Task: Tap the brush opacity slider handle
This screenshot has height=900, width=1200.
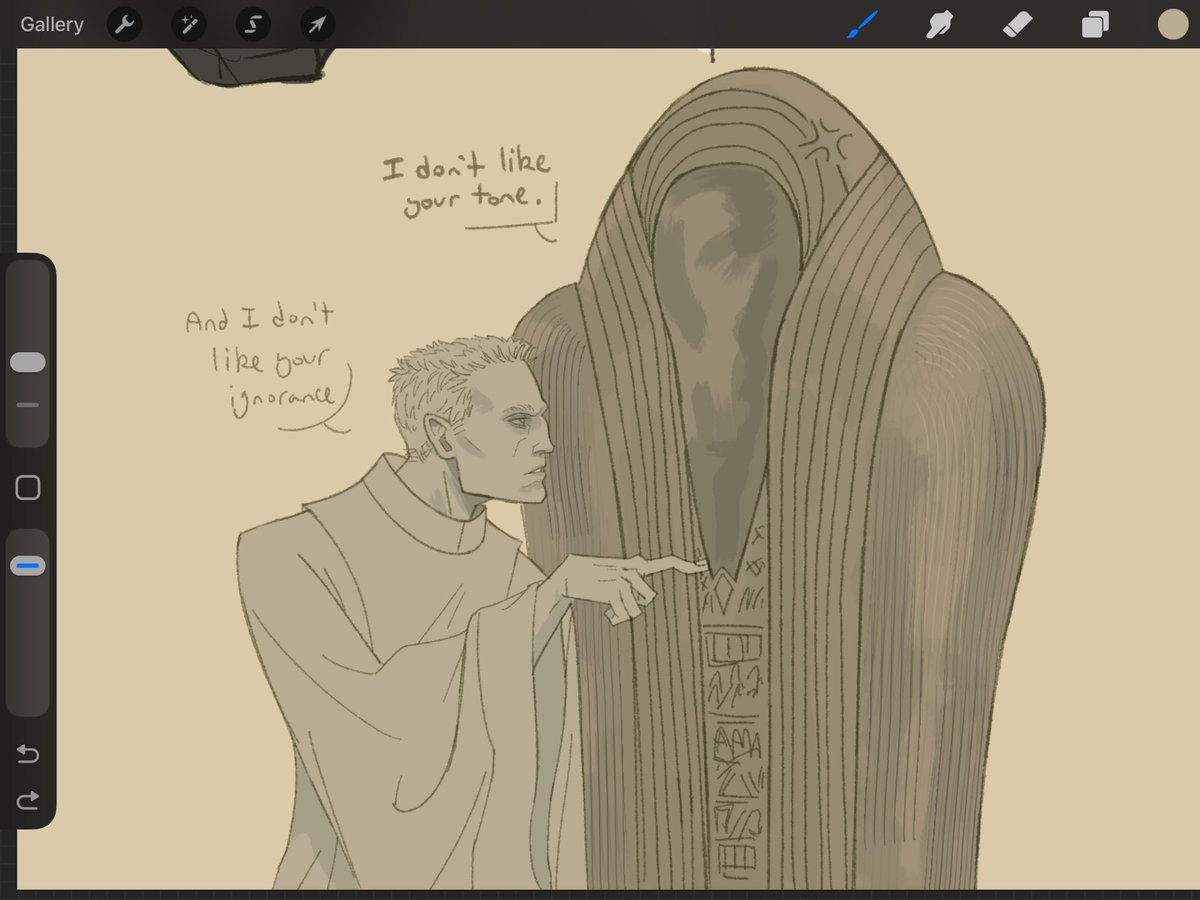Action: (x=28, y=567)
